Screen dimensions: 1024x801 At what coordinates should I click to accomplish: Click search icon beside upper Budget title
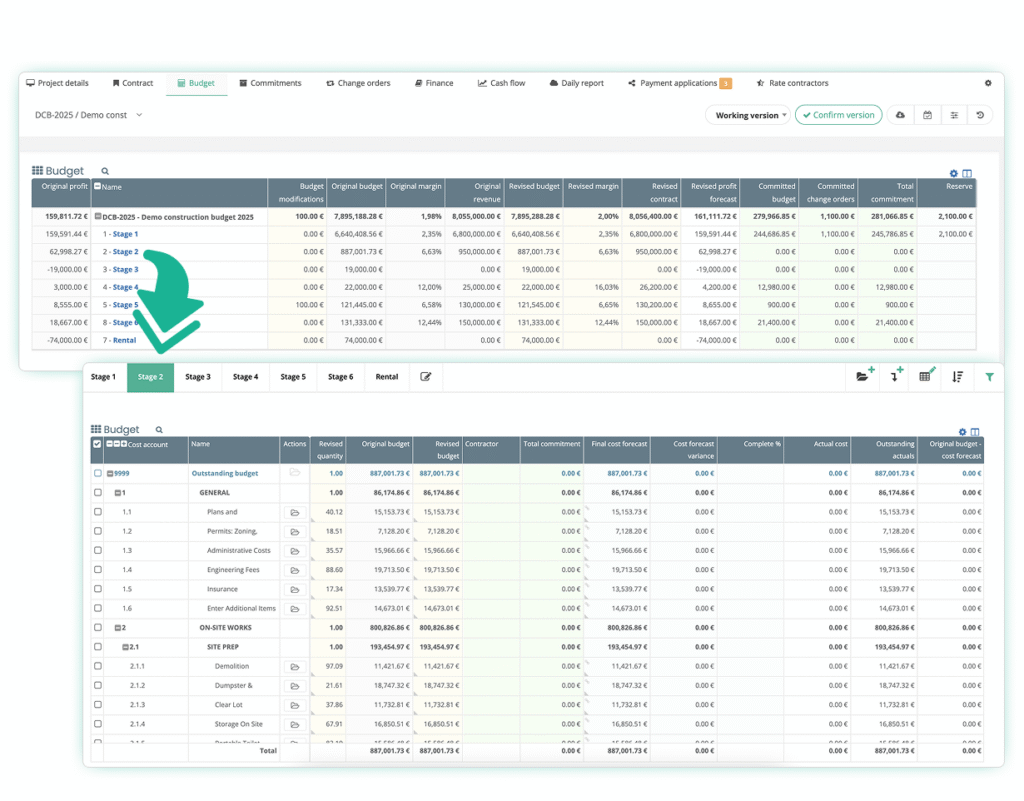[x=105, y=171]
